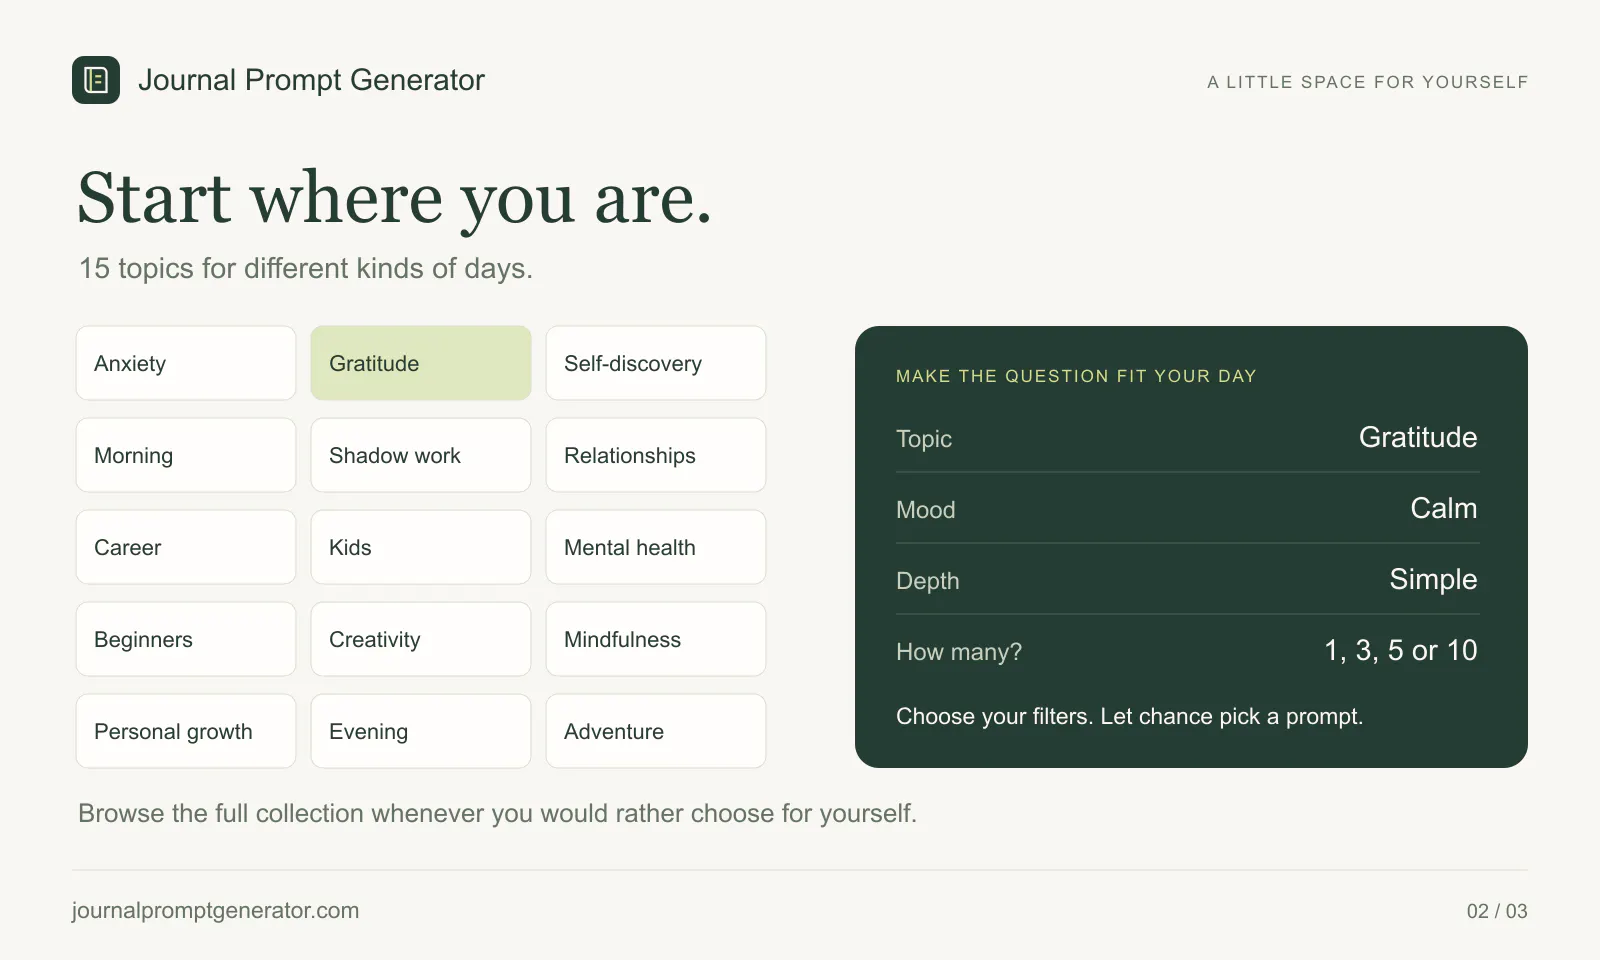Screen dimensions: 1600x960
Task: Select the Relationships topic card
Action: click(656, 455)
